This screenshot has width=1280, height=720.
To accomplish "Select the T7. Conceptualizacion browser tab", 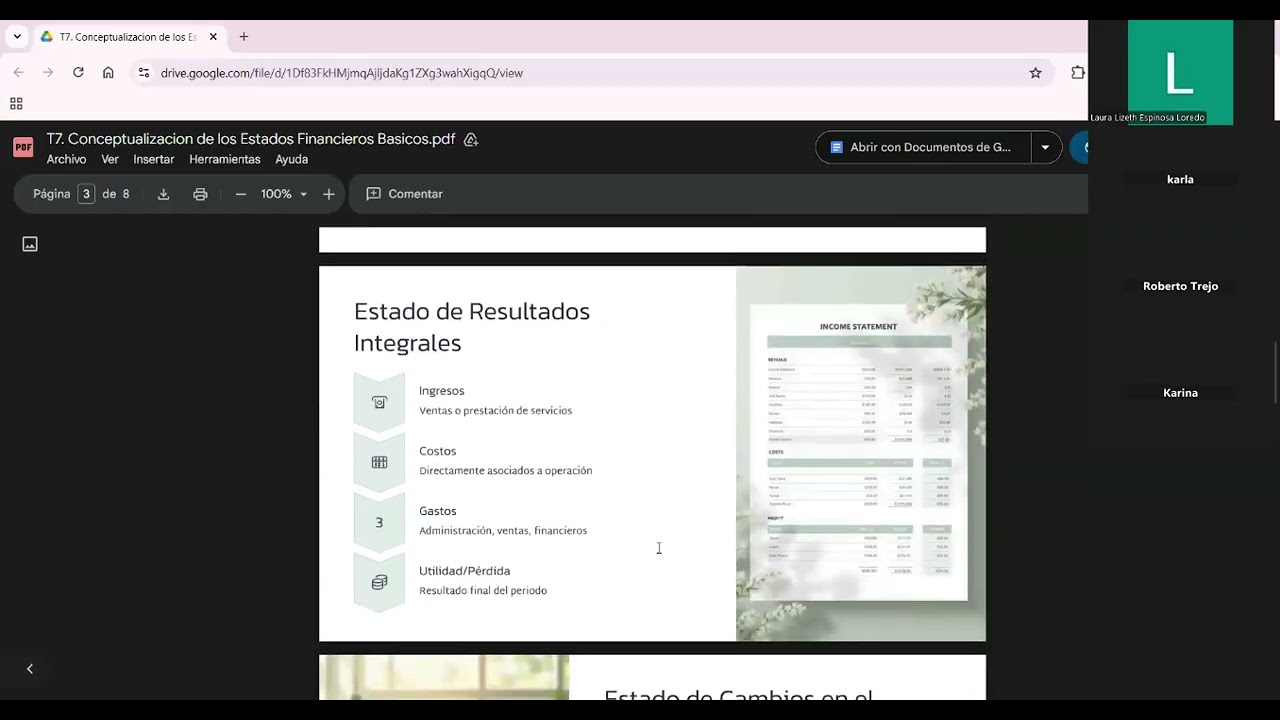I will click(x=128, y=37).
